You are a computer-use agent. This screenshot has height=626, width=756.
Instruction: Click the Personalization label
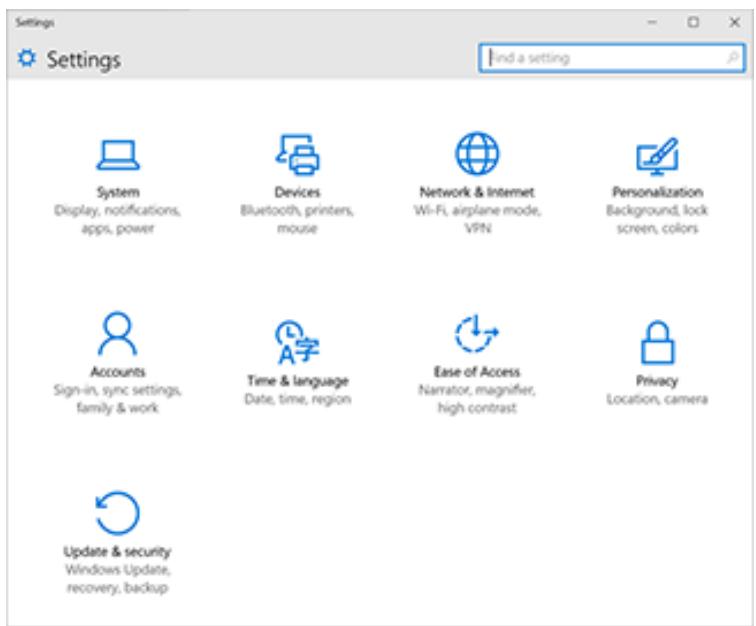click(x=657, y=192)
